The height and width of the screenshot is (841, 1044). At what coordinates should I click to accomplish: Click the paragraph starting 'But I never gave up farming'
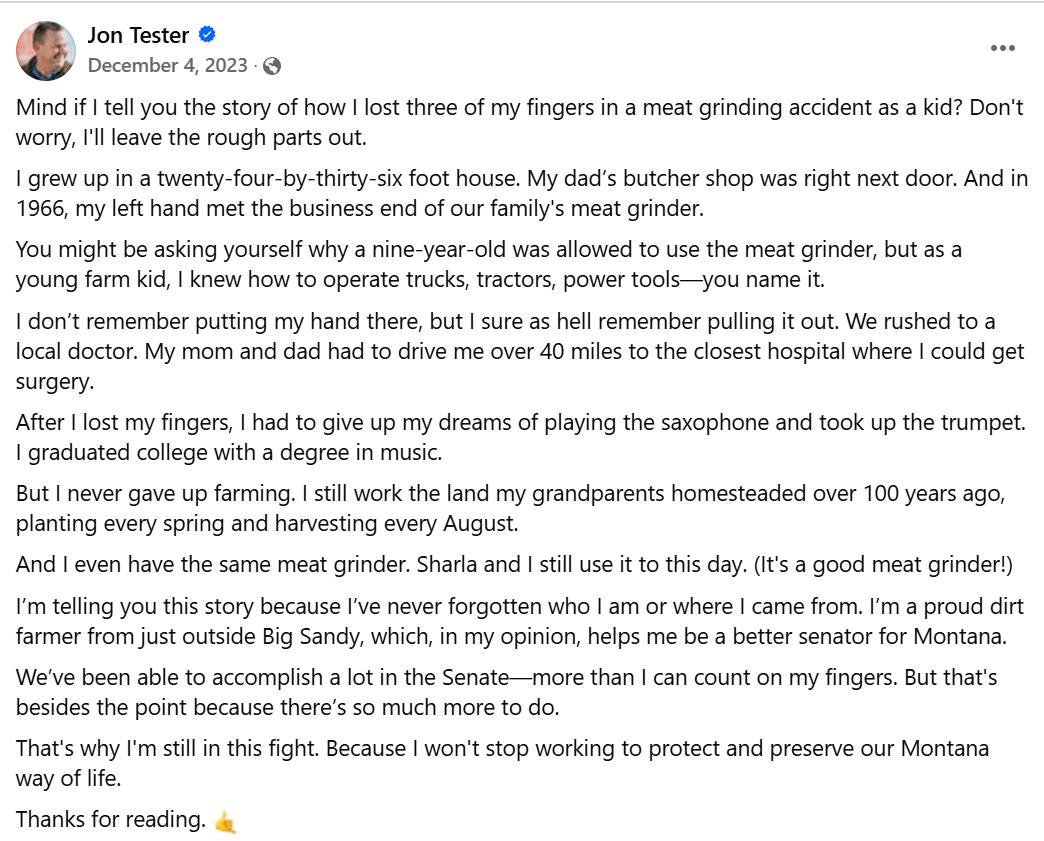coord(511,508)
